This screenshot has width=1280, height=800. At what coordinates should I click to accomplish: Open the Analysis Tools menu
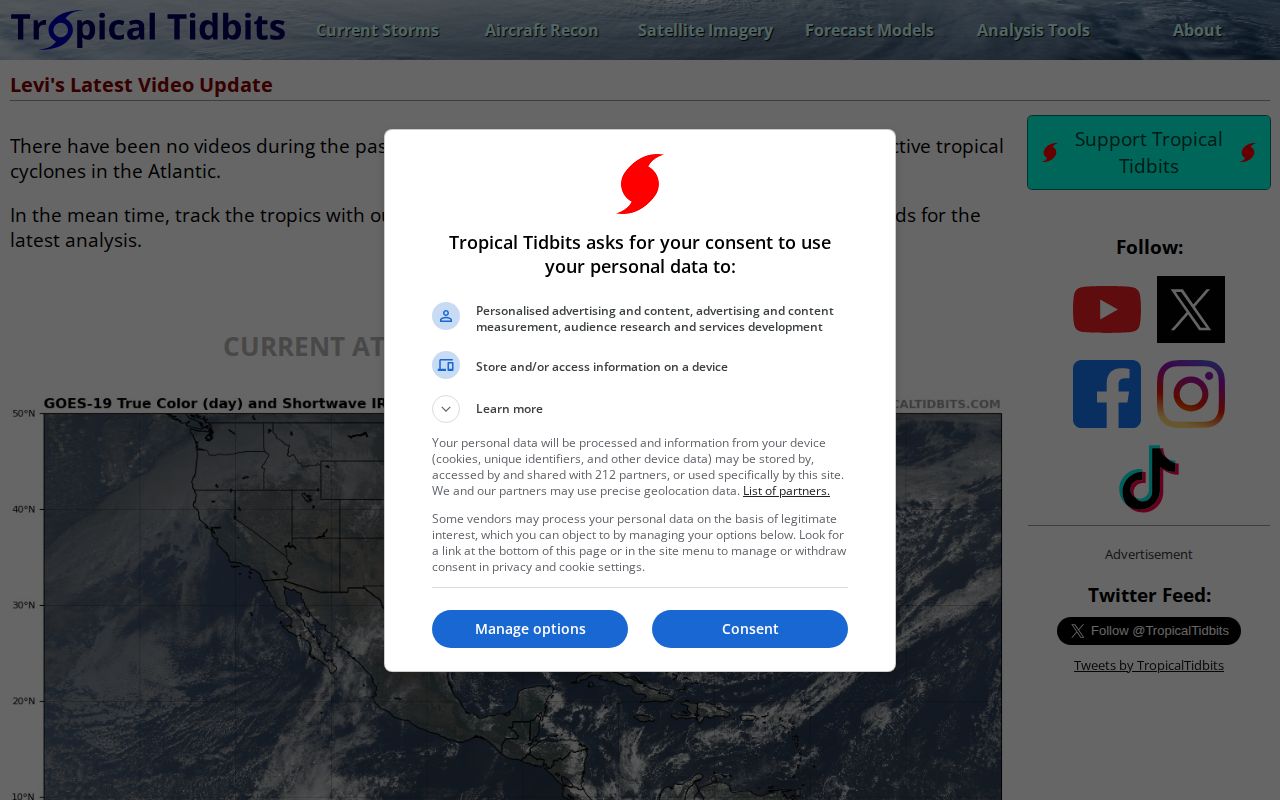1033,30
